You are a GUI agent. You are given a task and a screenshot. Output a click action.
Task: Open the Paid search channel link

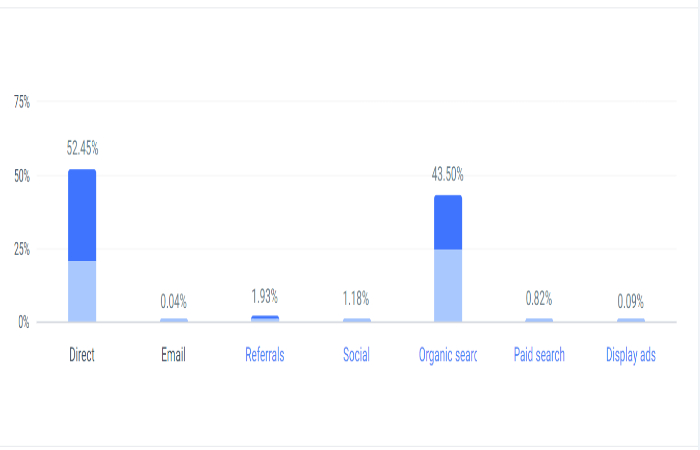[539, 355]
